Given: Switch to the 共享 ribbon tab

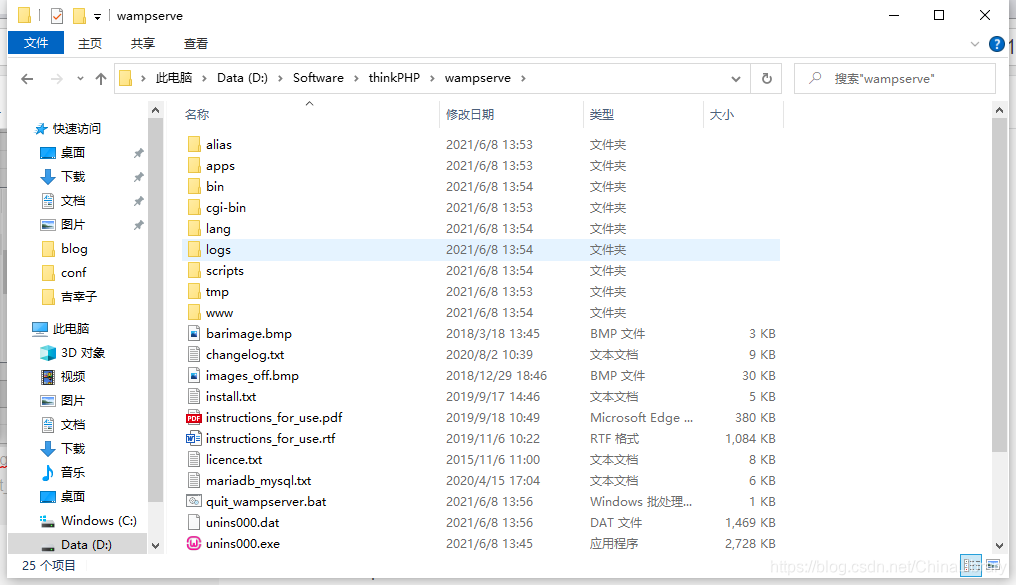Looking at the screenshot, I should coord(143,43).
